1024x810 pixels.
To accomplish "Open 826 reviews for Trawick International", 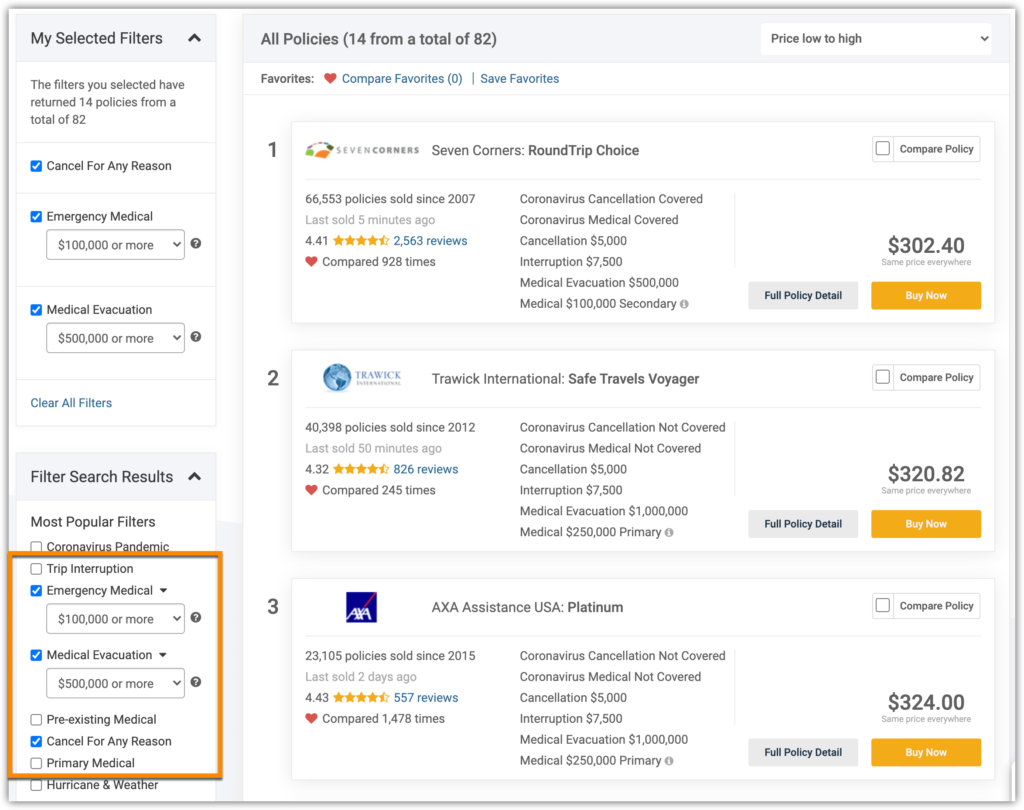I will (426, 469).
